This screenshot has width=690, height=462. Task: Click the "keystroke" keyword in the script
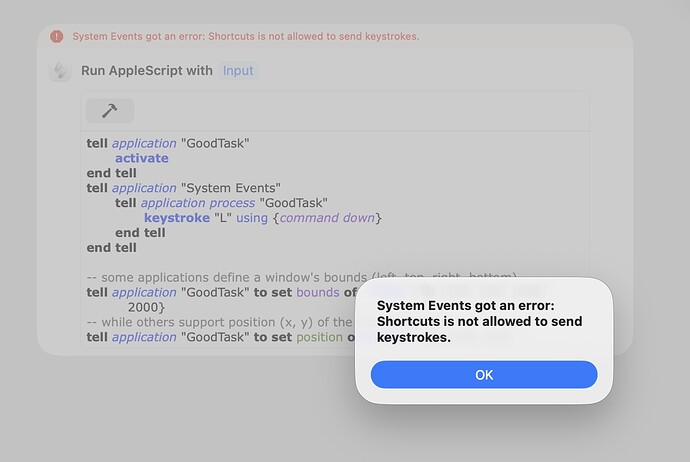pos(176,218)
